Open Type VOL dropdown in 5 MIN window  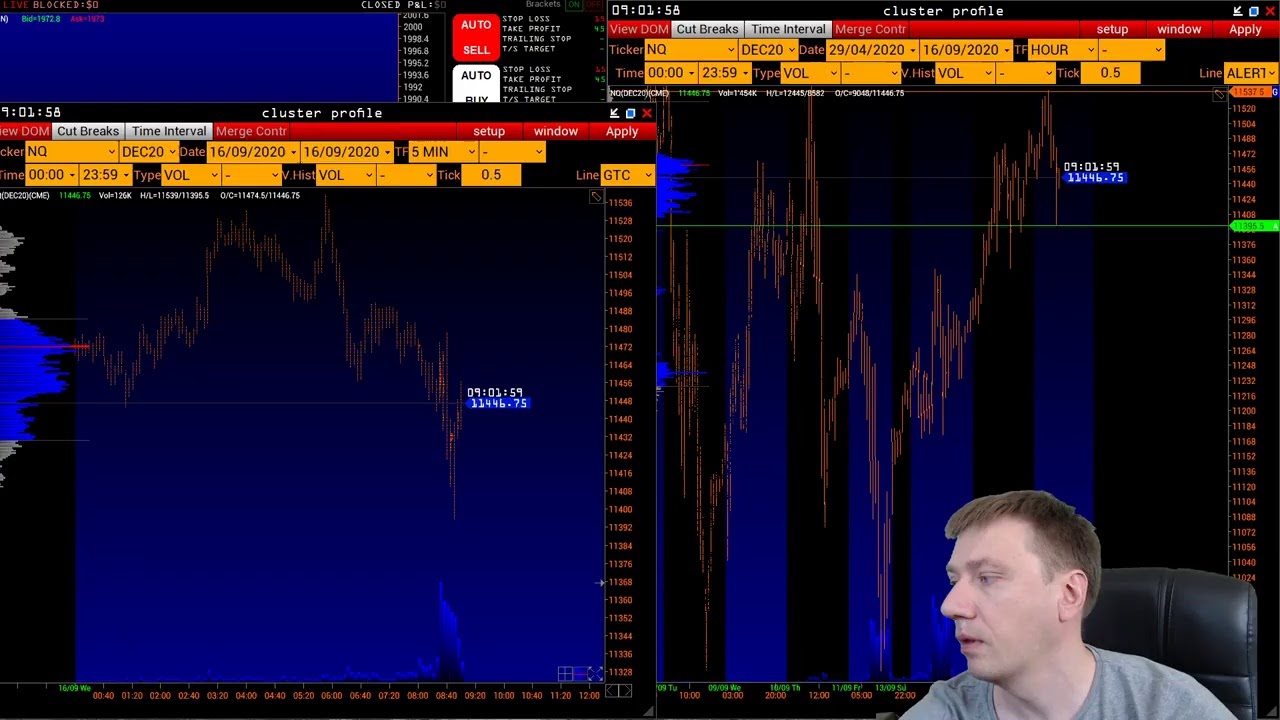(190, 175)
